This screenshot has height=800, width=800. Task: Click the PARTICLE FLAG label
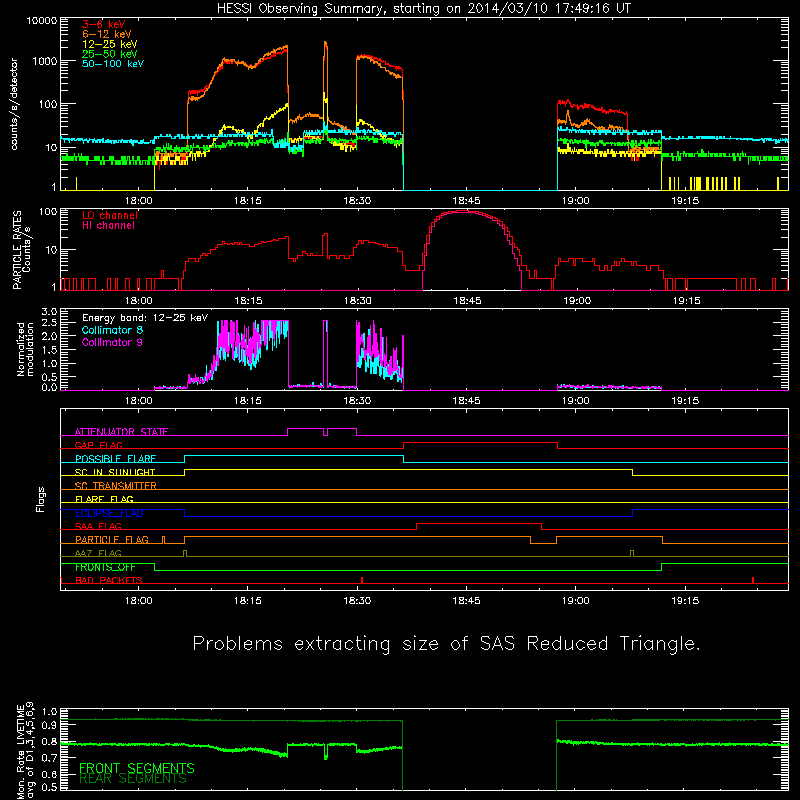(x=112, y=540)
